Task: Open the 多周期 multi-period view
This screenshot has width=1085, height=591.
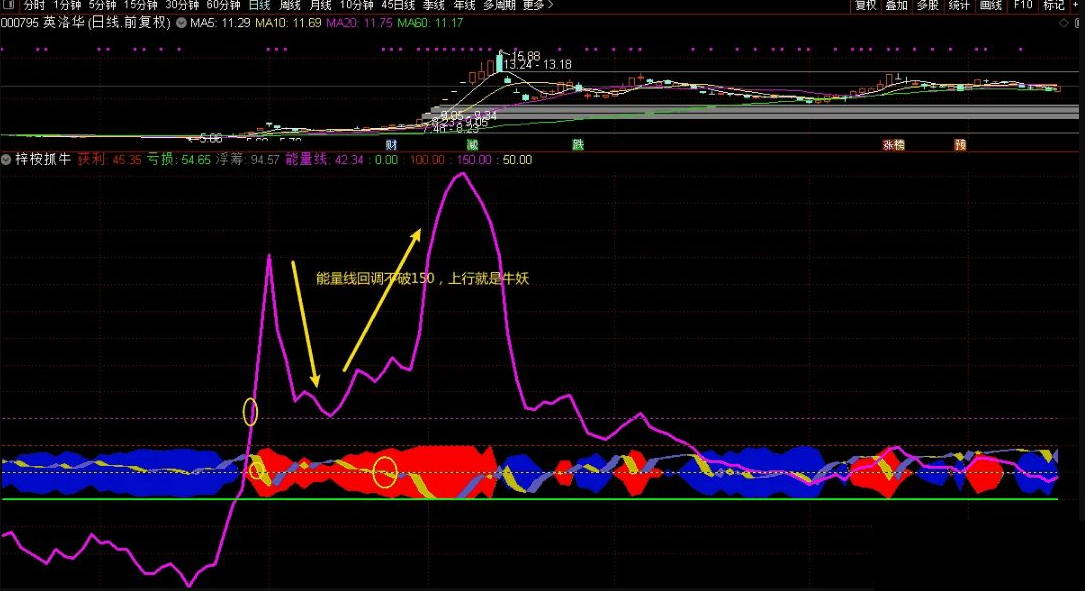Action: tap(499, 5)
